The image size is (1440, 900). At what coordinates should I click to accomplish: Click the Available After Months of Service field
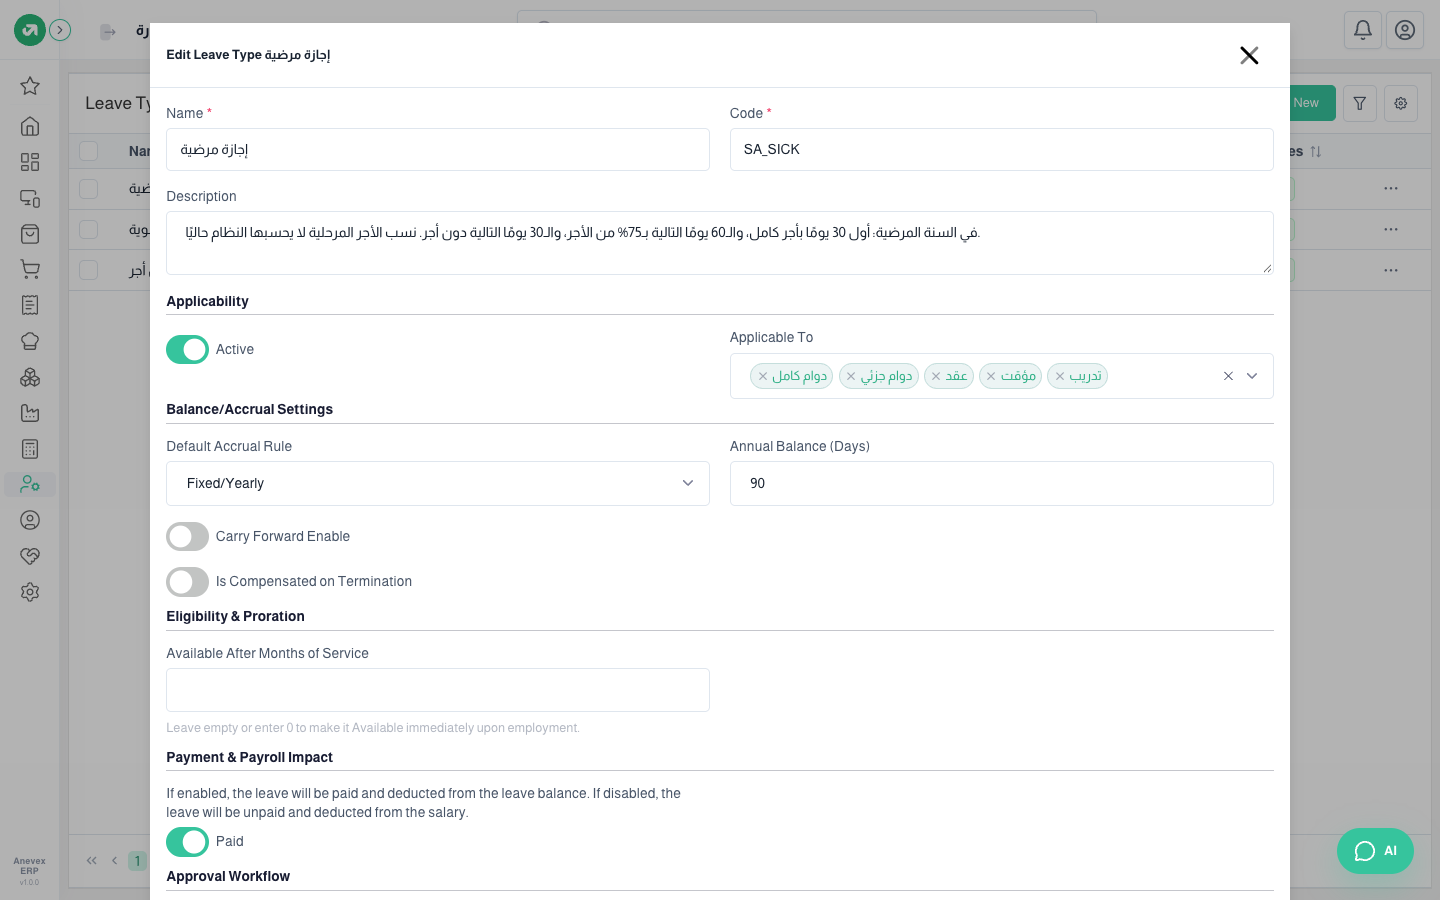point(438,690)
